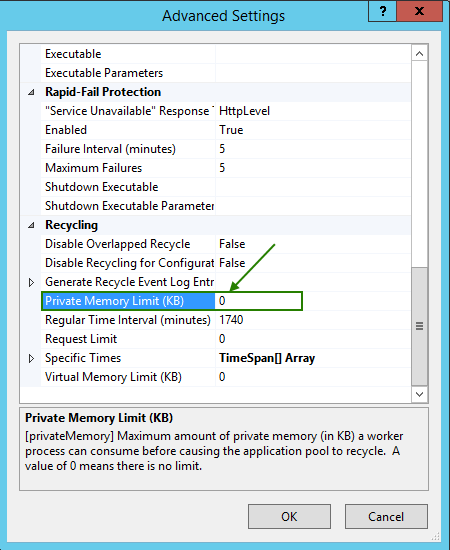
Task: Click the empty Executable value cell
Action: [313, 54]
